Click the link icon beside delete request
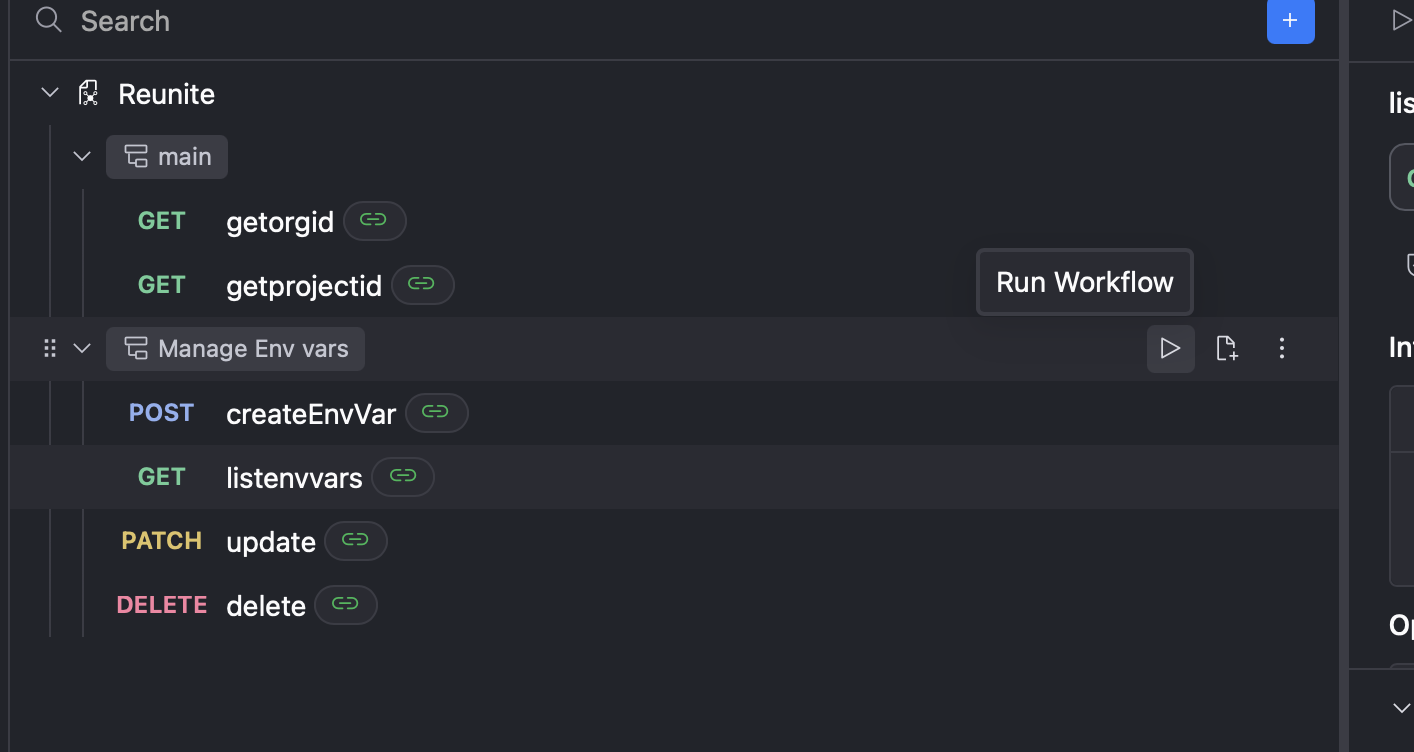 [x=345, y=605]
